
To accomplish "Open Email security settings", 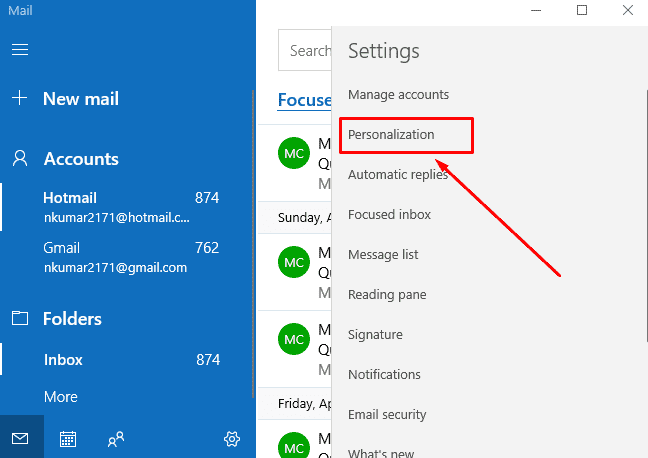I will (387, 414).
